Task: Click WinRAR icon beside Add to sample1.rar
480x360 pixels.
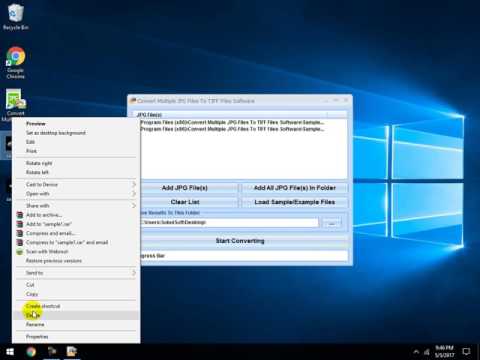Action: point(20,224)
